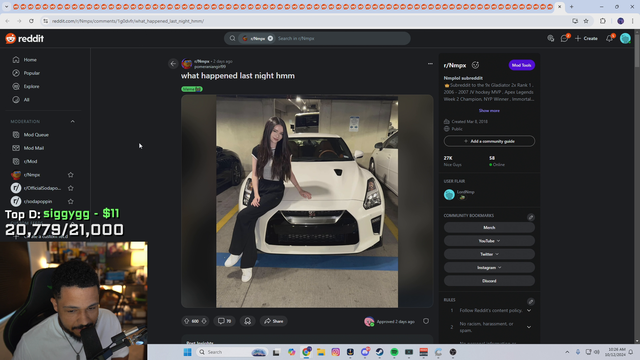Upvote the post
The height and width of the screenshot is (360, 640).
187,321
